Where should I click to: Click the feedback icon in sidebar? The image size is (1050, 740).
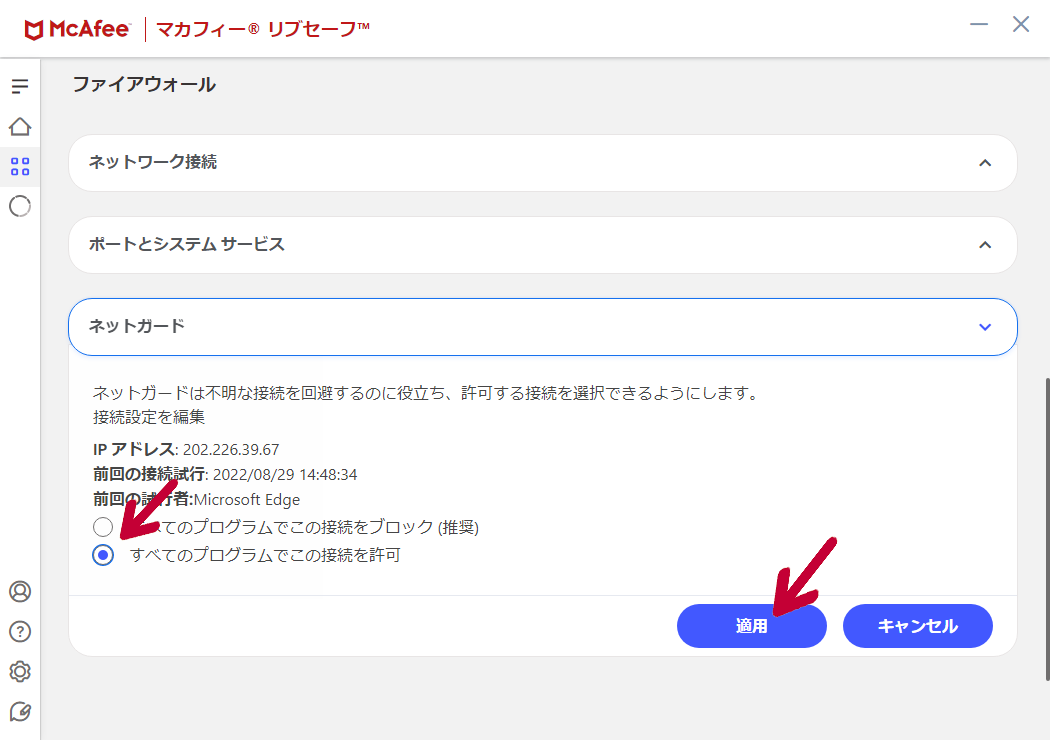(x=20, y=711)
